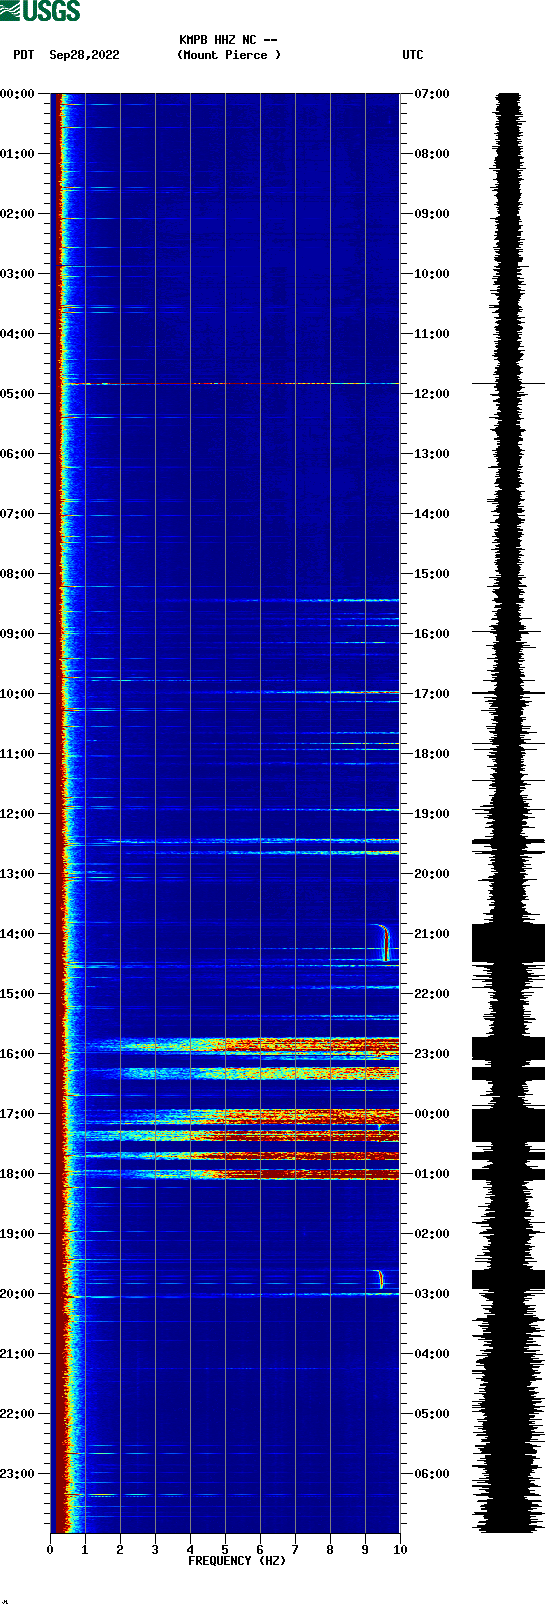Select the 7 Hz frequency tick label
This screenshot has height=1613, width=552.
295,1550
